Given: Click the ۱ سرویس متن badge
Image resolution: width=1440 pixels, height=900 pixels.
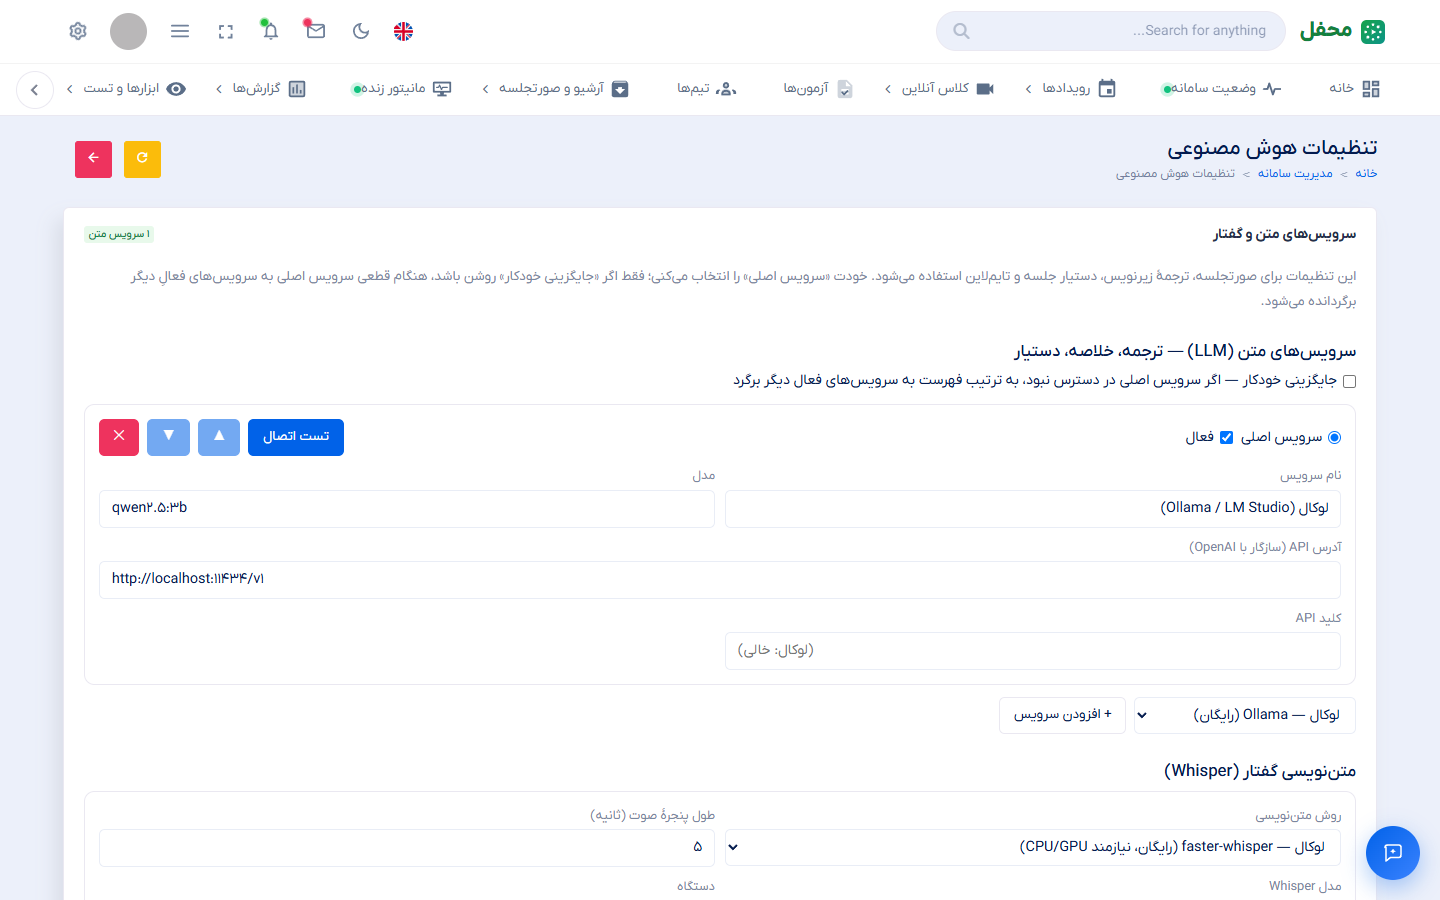Looking at the screenshot, I should click(119, 234).
